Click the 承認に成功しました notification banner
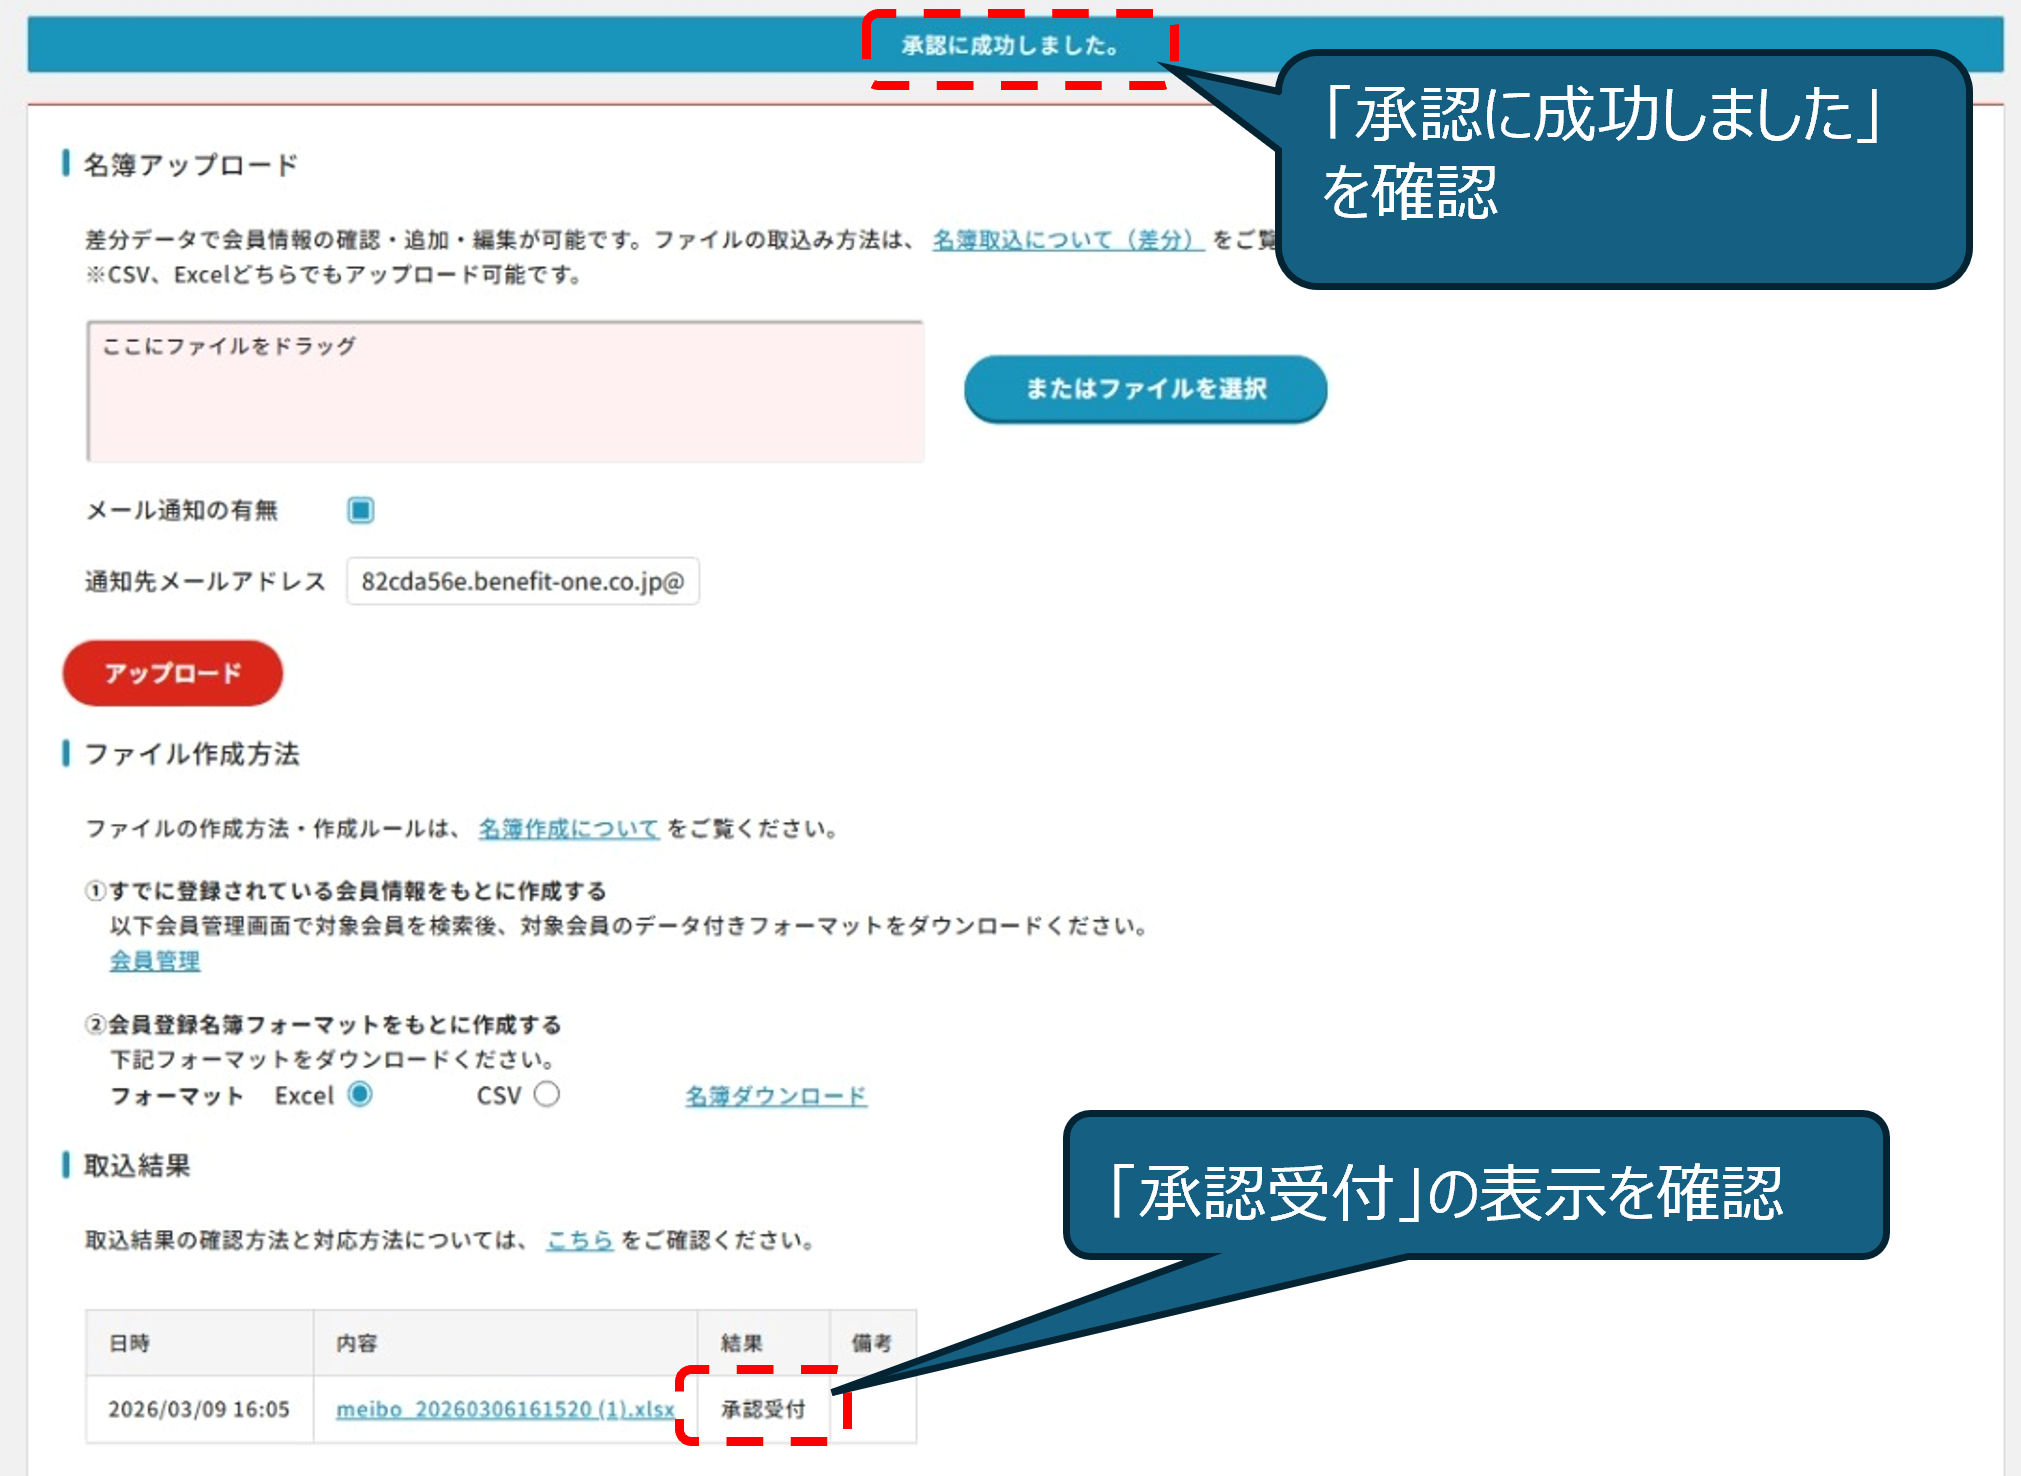This screenshot has width=2021, height=1476. [1010, 46]
